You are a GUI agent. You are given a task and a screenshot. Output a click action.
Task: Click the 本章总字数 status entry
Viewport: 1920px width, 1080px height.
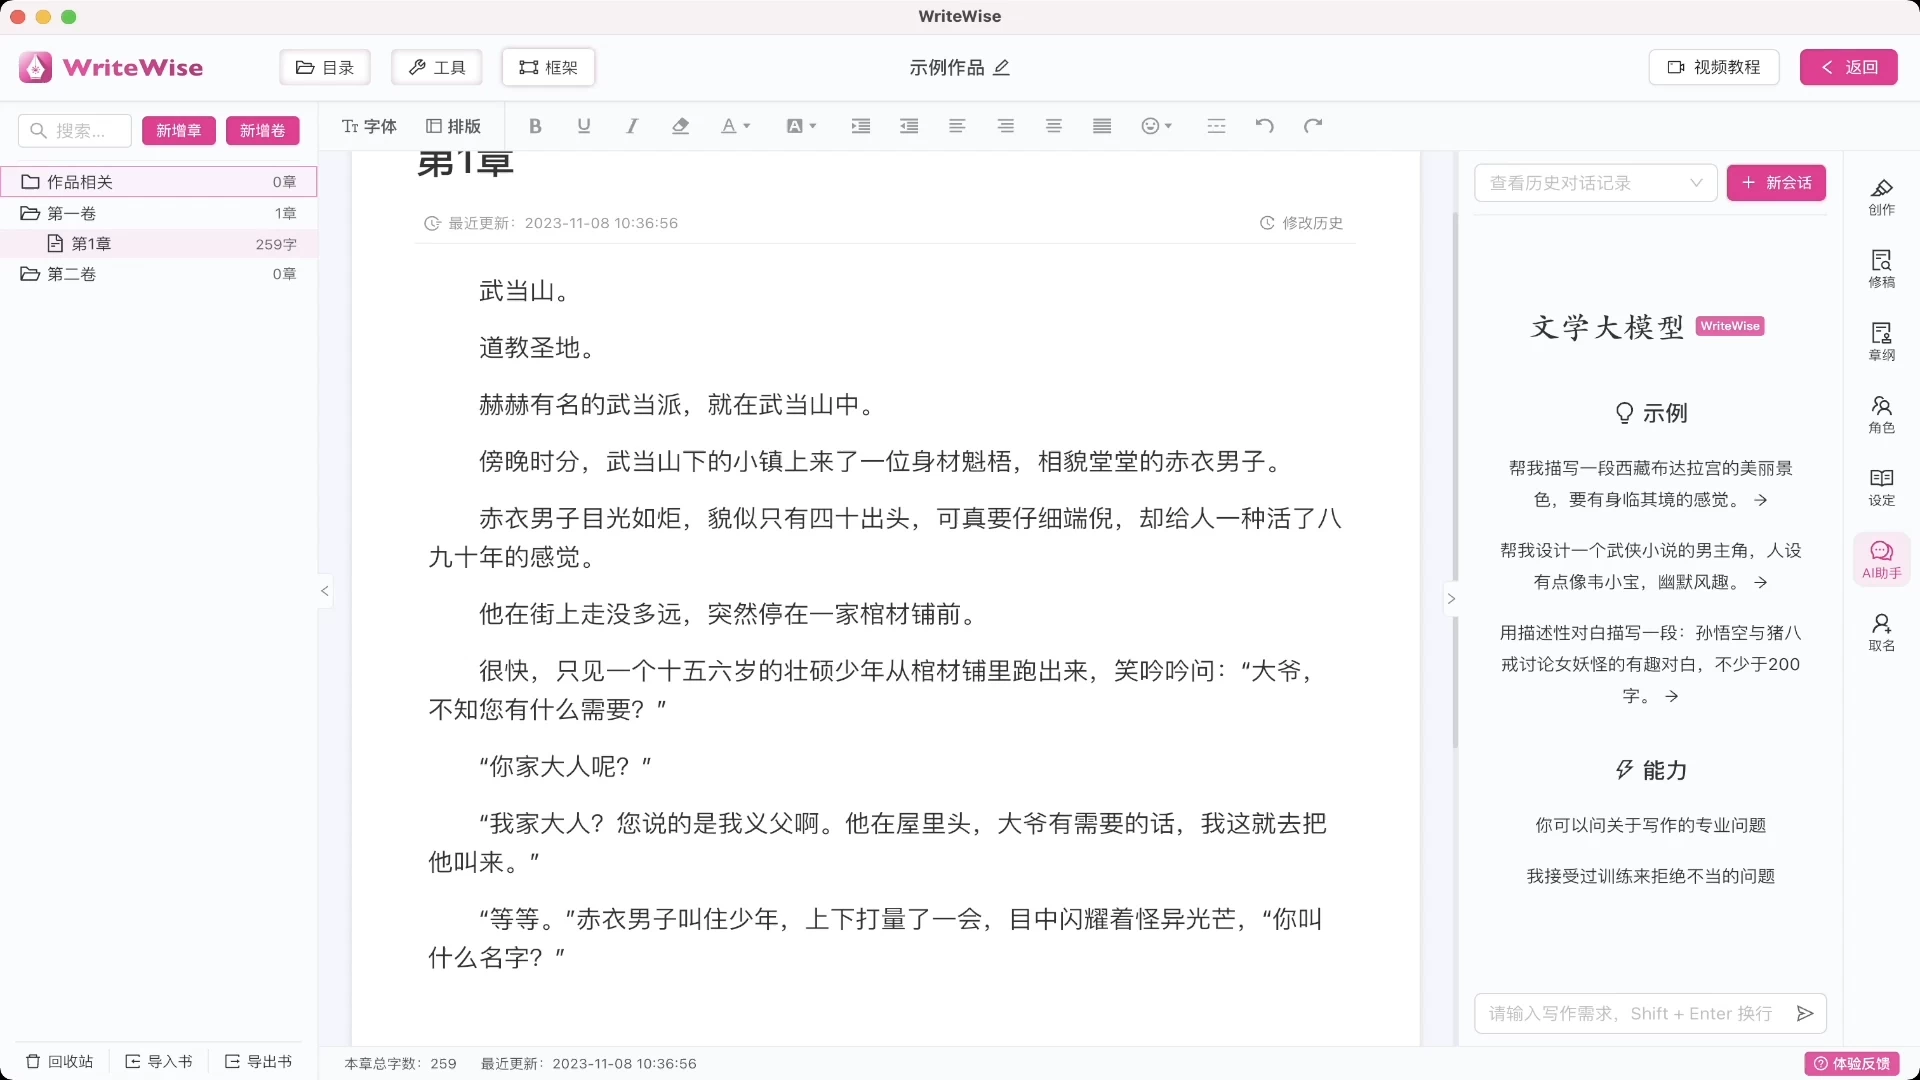(x=401, y=1064)
